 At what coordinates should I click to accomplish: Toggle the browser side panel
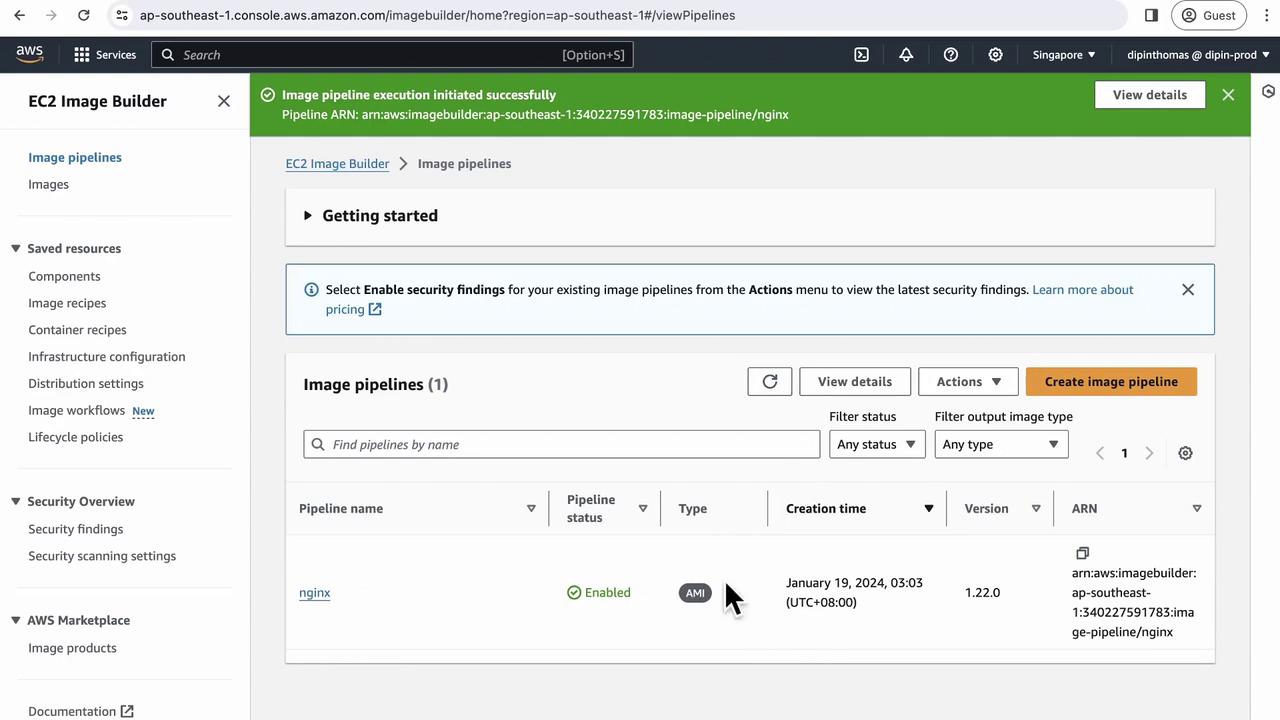coord(1151,15)
